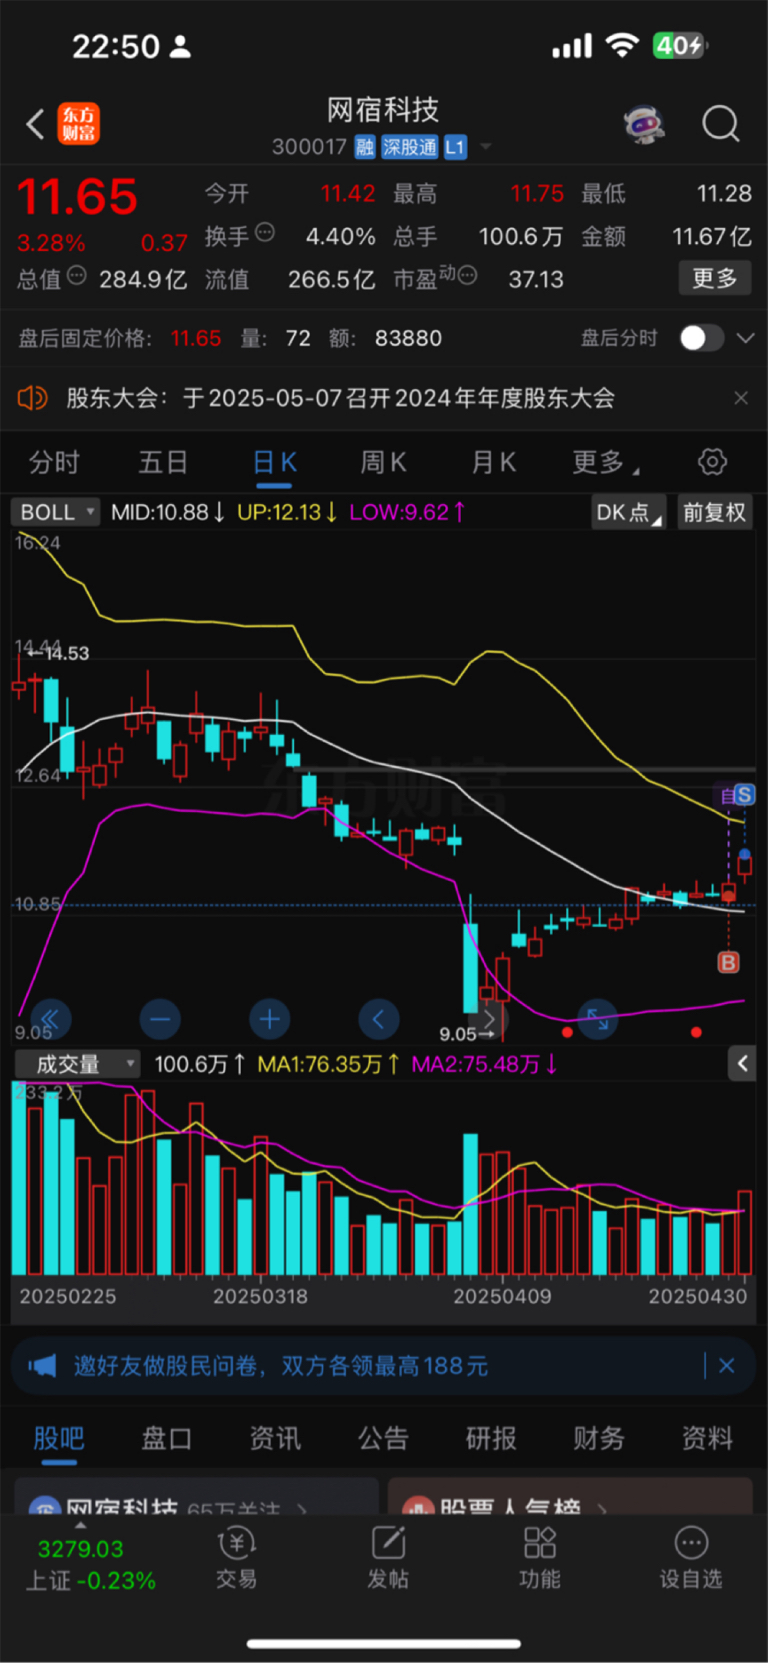Move chart left with arrow button
Viewport: 768px width, 1663px height.
[x=378, y=1019]
